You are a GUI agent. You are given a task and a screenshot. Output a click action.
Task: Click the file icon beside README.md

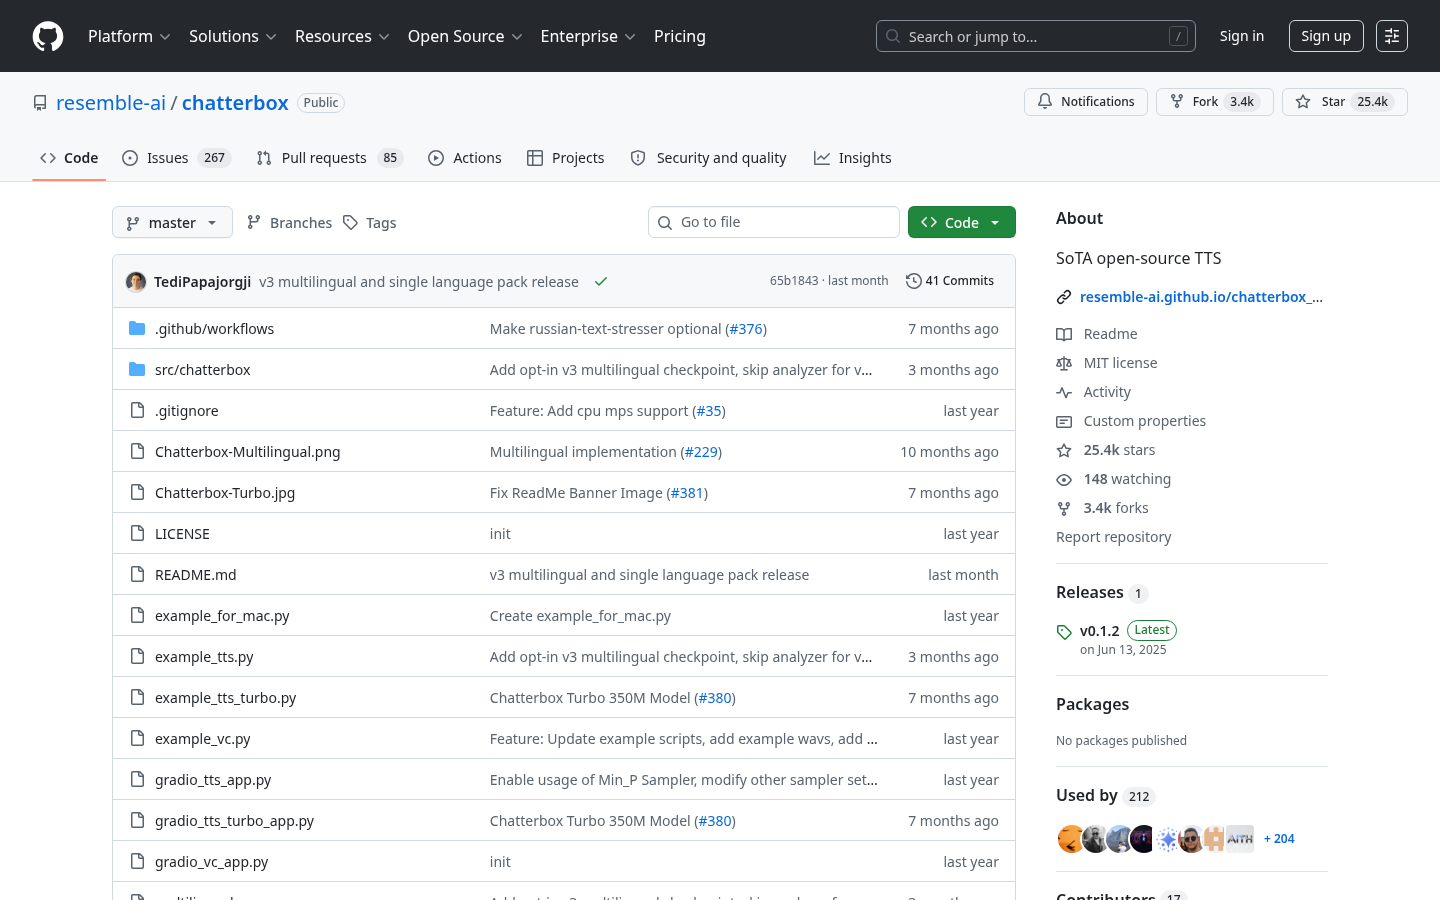(137, 574)
